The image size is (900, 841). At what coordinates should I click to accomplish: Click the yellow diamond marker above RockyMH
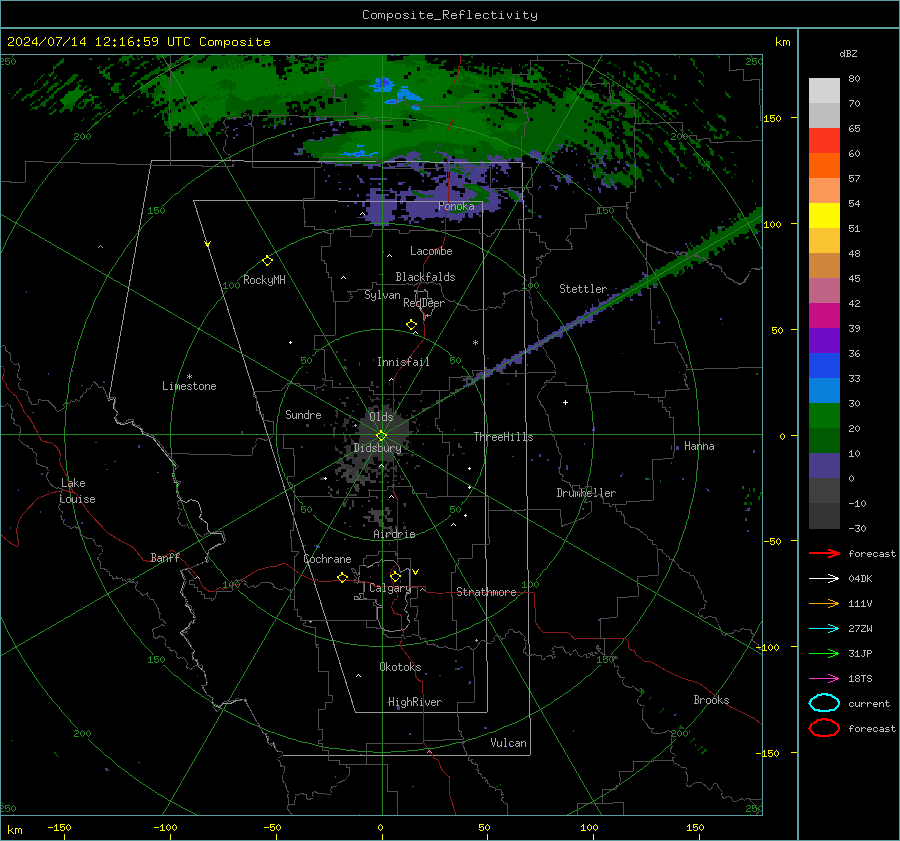267,261
